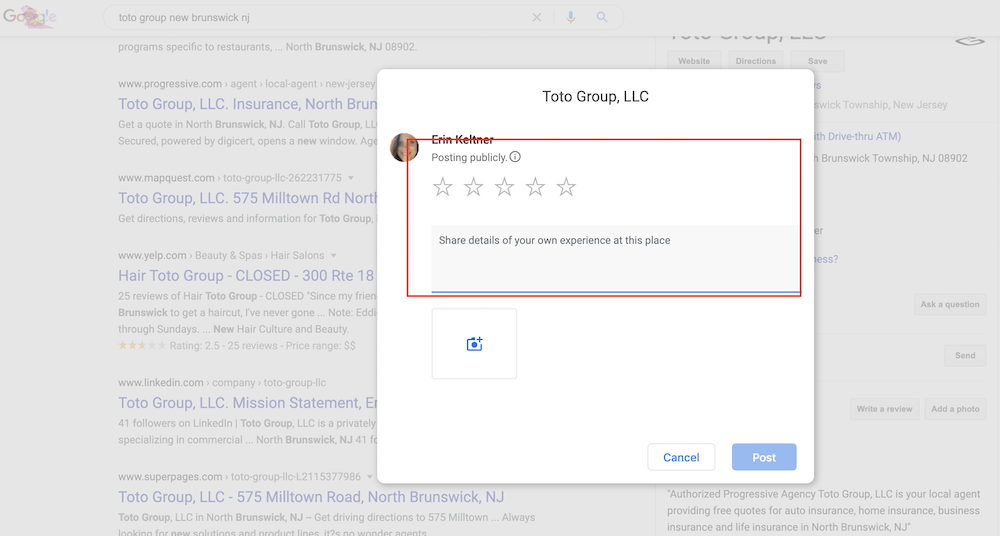Select the Toto Group, LLC dialog title

(596, 96)
